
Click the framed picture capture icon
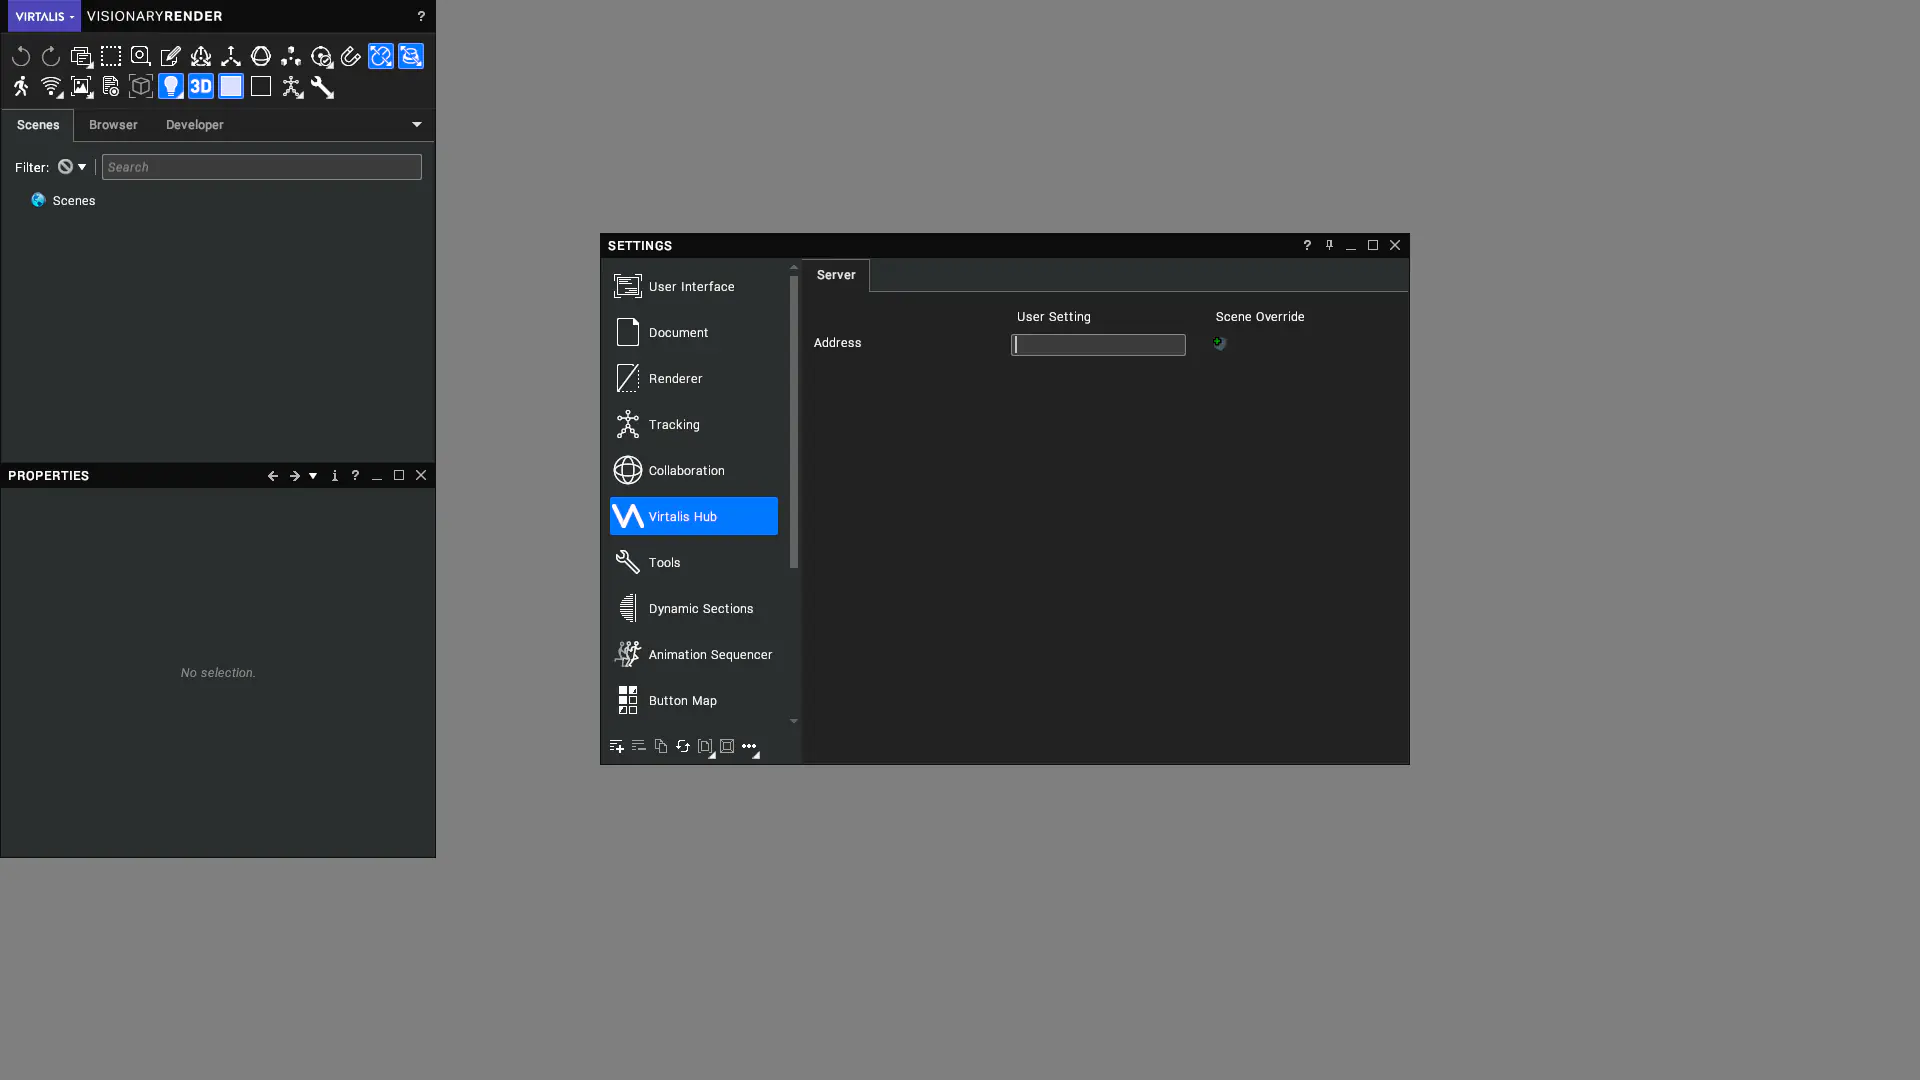tap(81, 87)
